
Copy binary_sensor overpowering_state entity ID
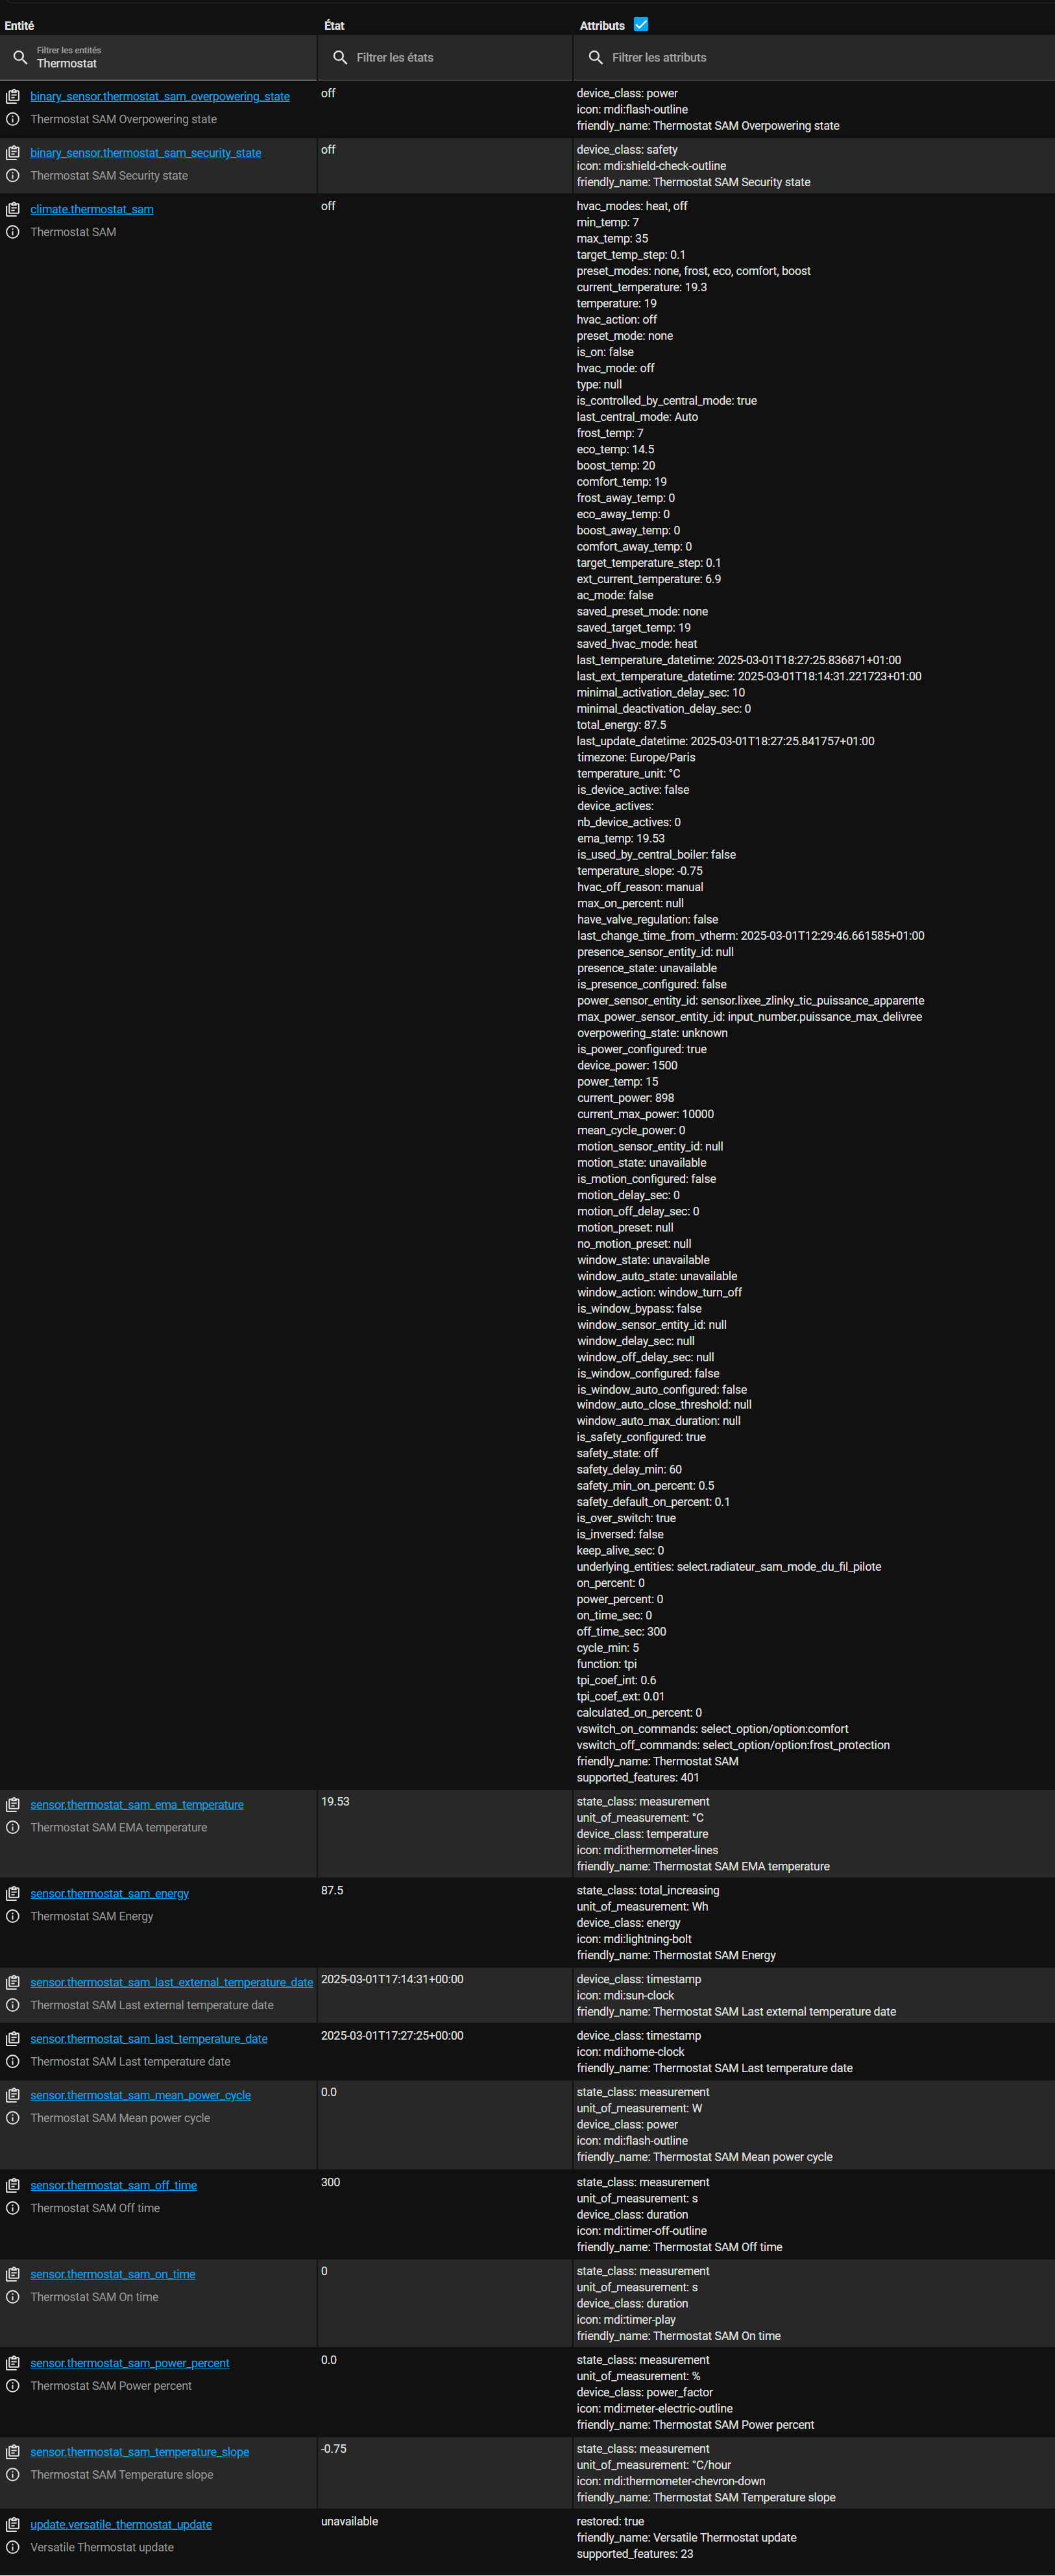pyautogui.click(x=13, y=96)
